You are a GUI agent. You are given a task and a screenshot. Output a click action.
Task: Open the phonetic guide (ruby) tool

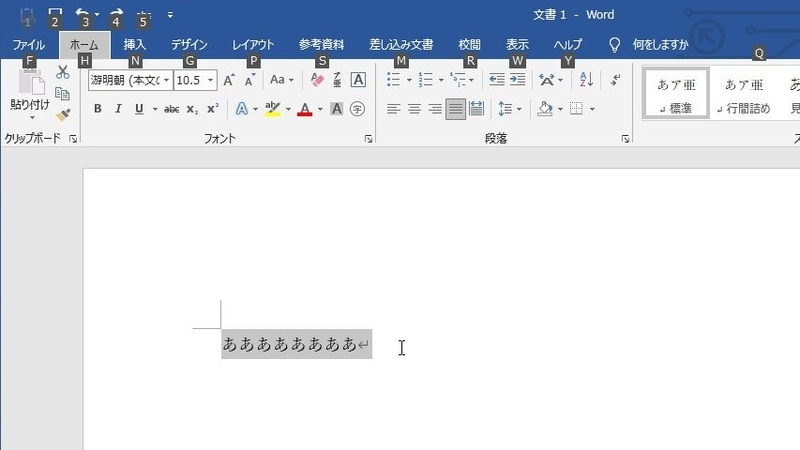pyautogui.click(x=337, y=80)
